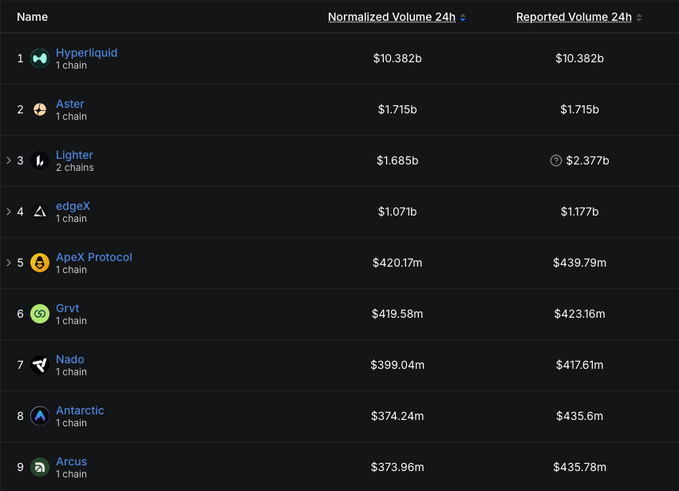This screenshot has width=679, height=491.
Task: Sort by Reported Volume 24h header
Action: pos(574,17)
